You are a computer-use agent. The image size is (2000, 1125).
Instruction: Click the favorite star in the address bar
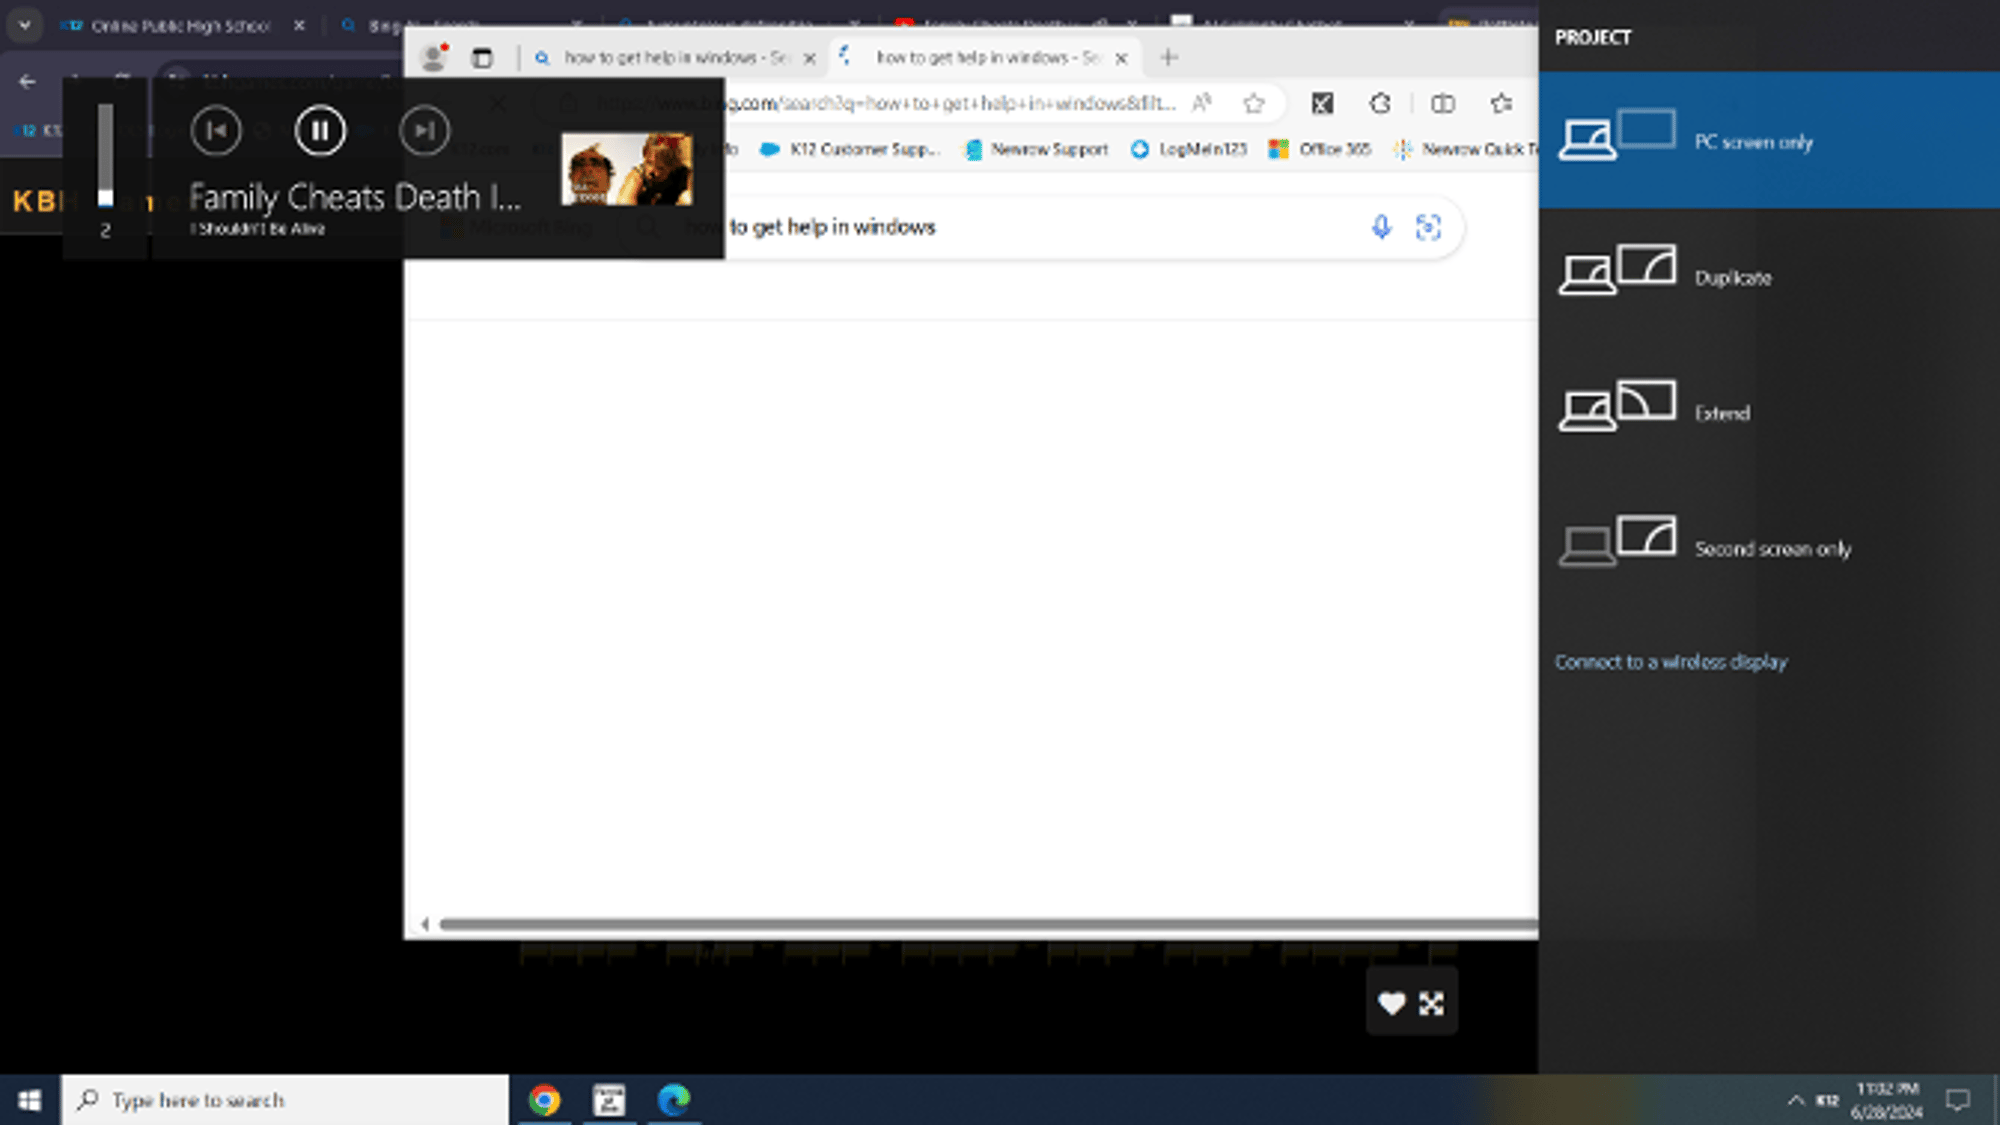pyautogui.click(x=1254, y=103)
